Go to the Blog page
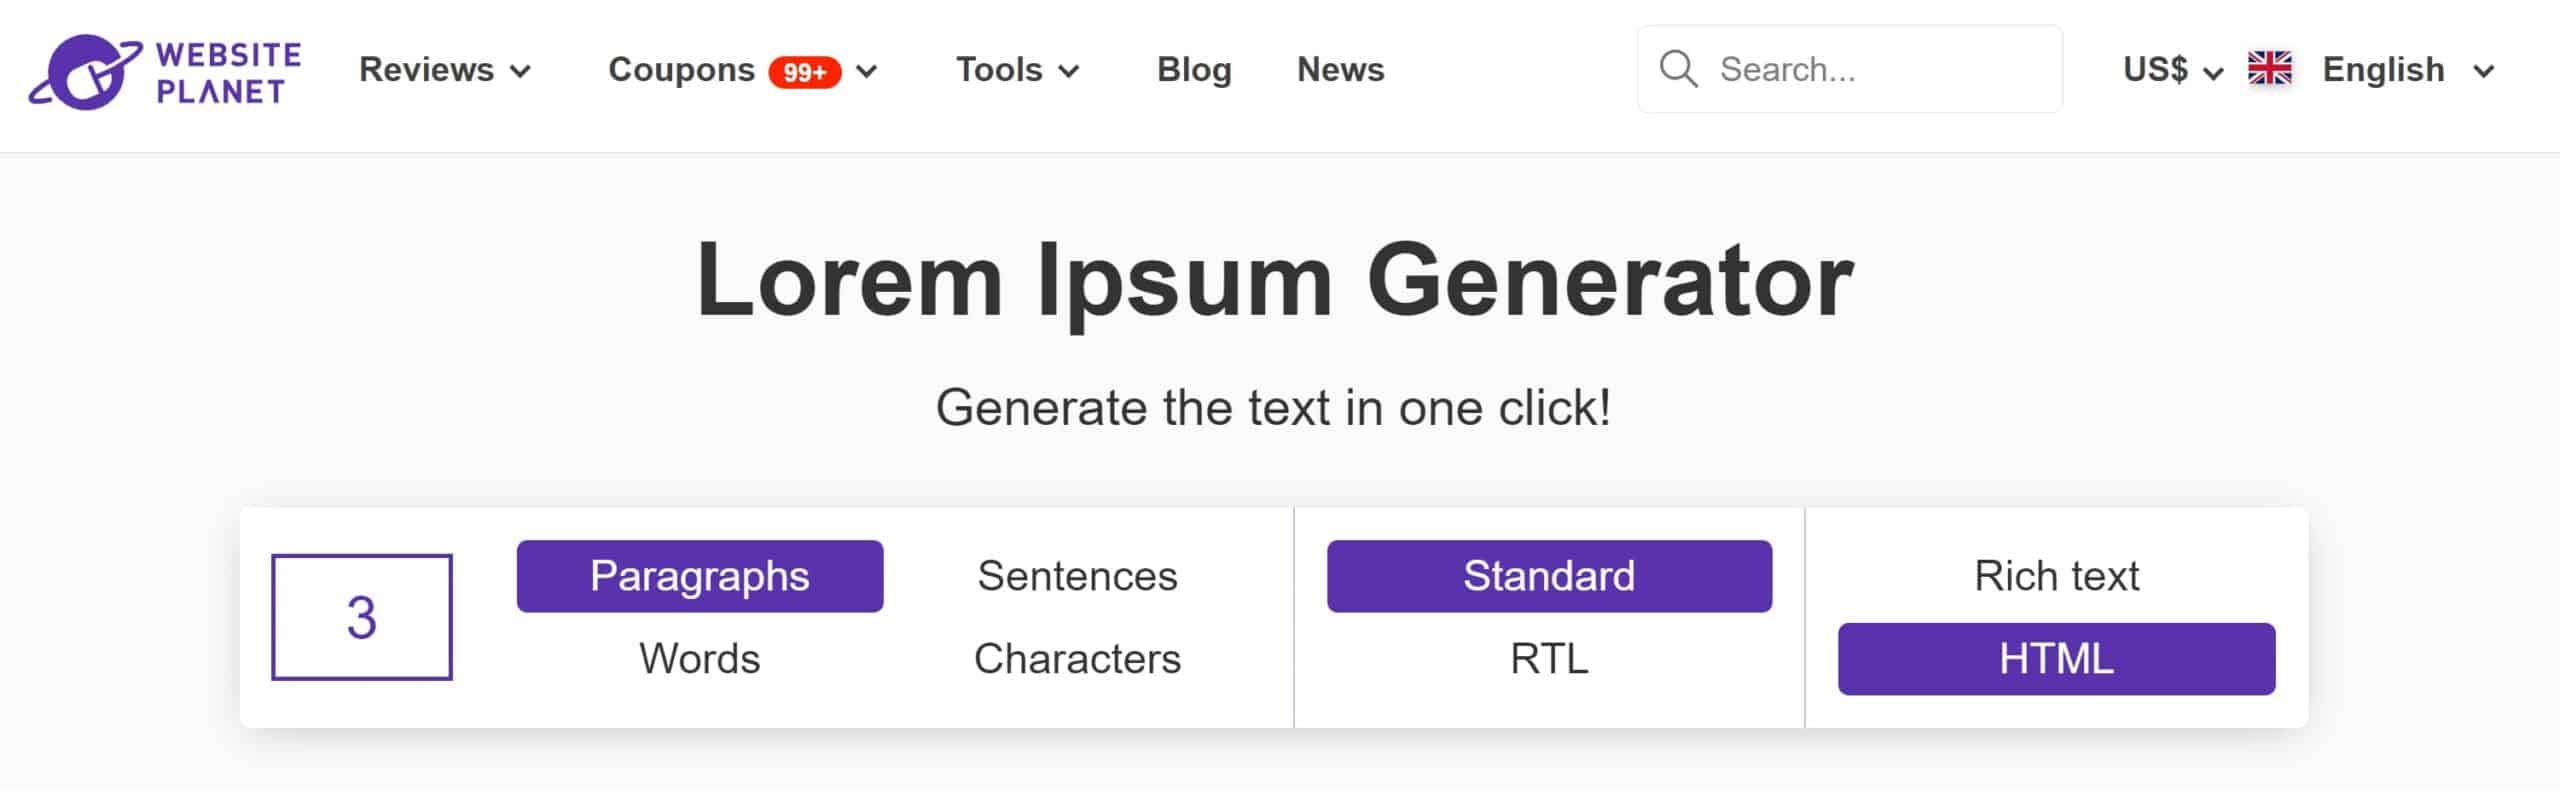Image resolution: width=2560 pixels, height=791 pixels. tap(1194, 70)
